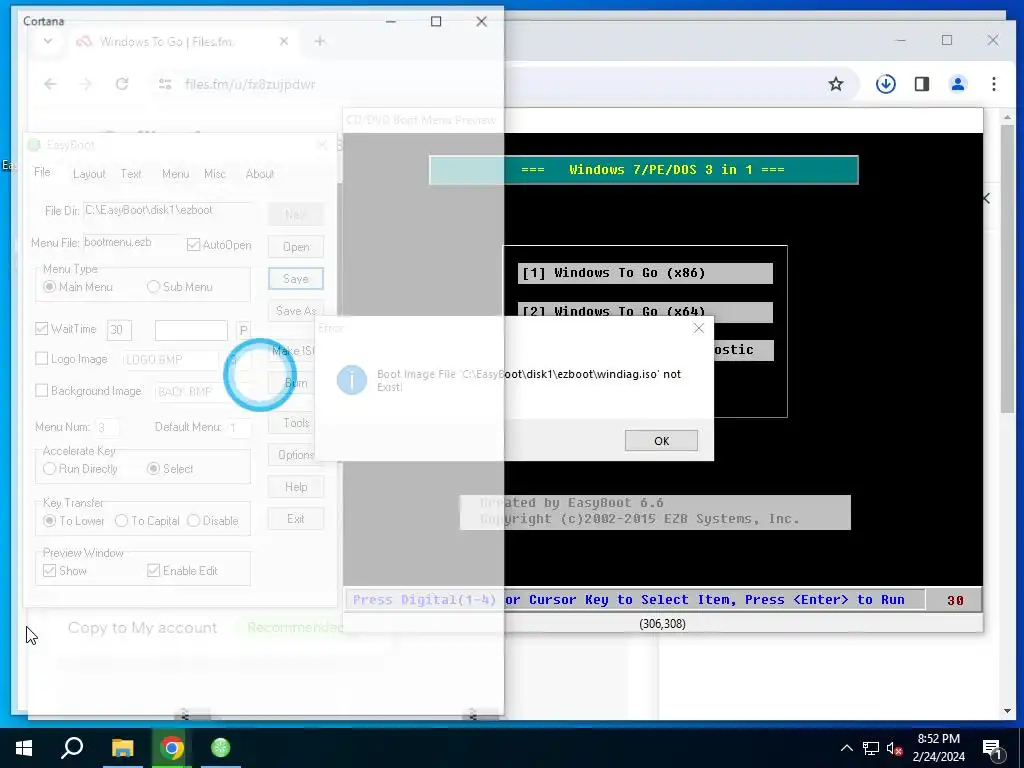Click the blue info icon in Error dialog
Viewport: 1024px width, 768px height.
[351, 379]
